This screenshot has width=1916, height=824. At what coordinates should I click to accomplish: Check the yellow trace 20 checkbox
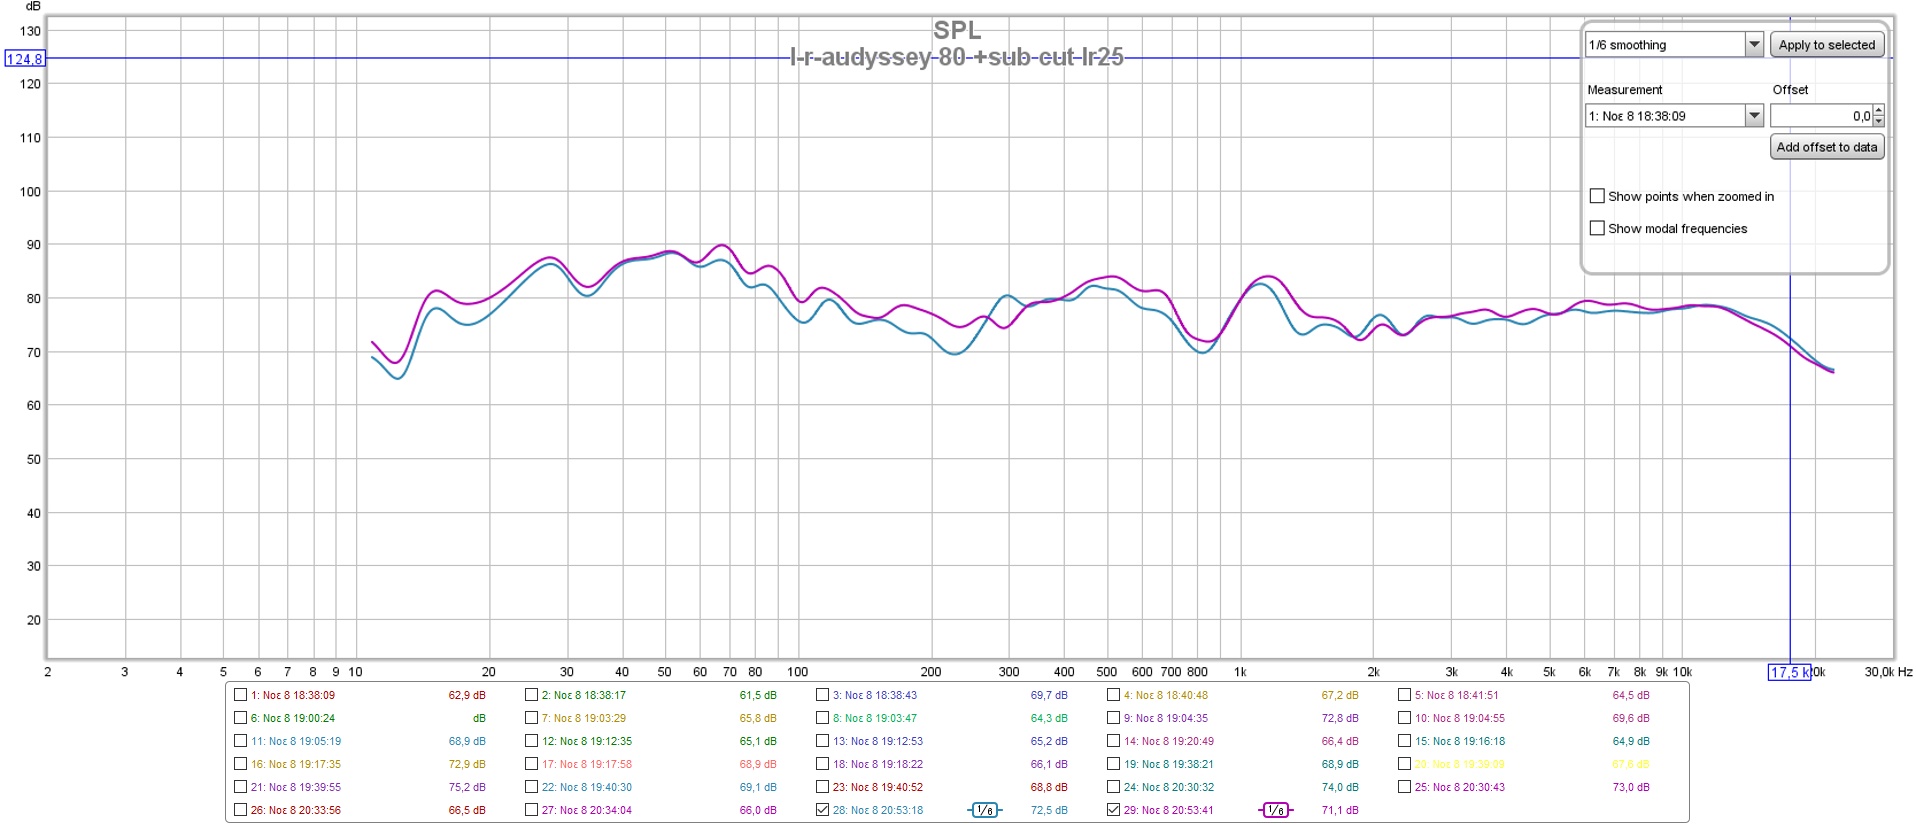point(1404,764)
